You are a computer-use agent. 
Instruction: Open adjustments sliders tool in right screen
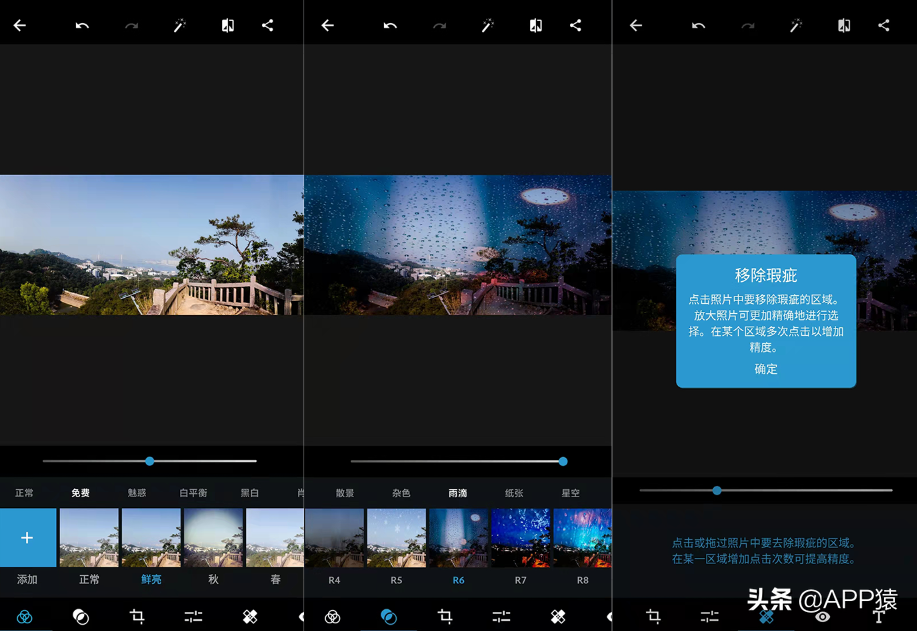click(709, 616)
